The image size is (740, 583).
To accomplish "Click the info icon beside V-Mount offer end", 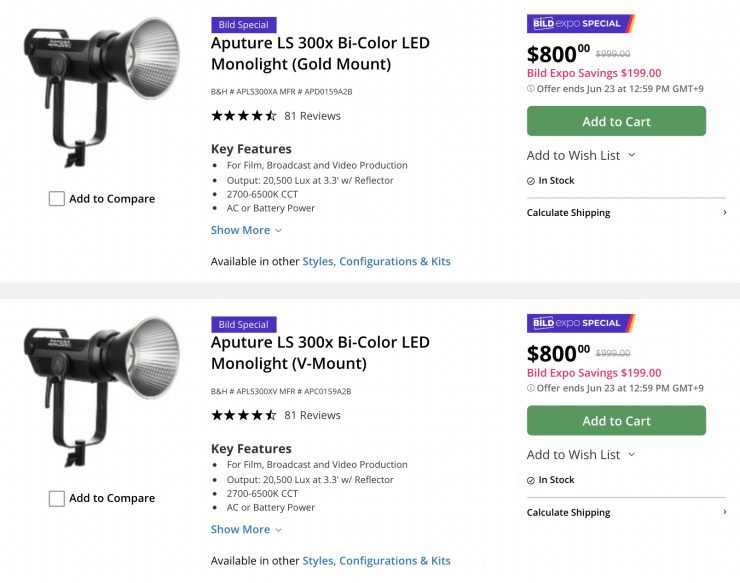I will coord(531,388).
